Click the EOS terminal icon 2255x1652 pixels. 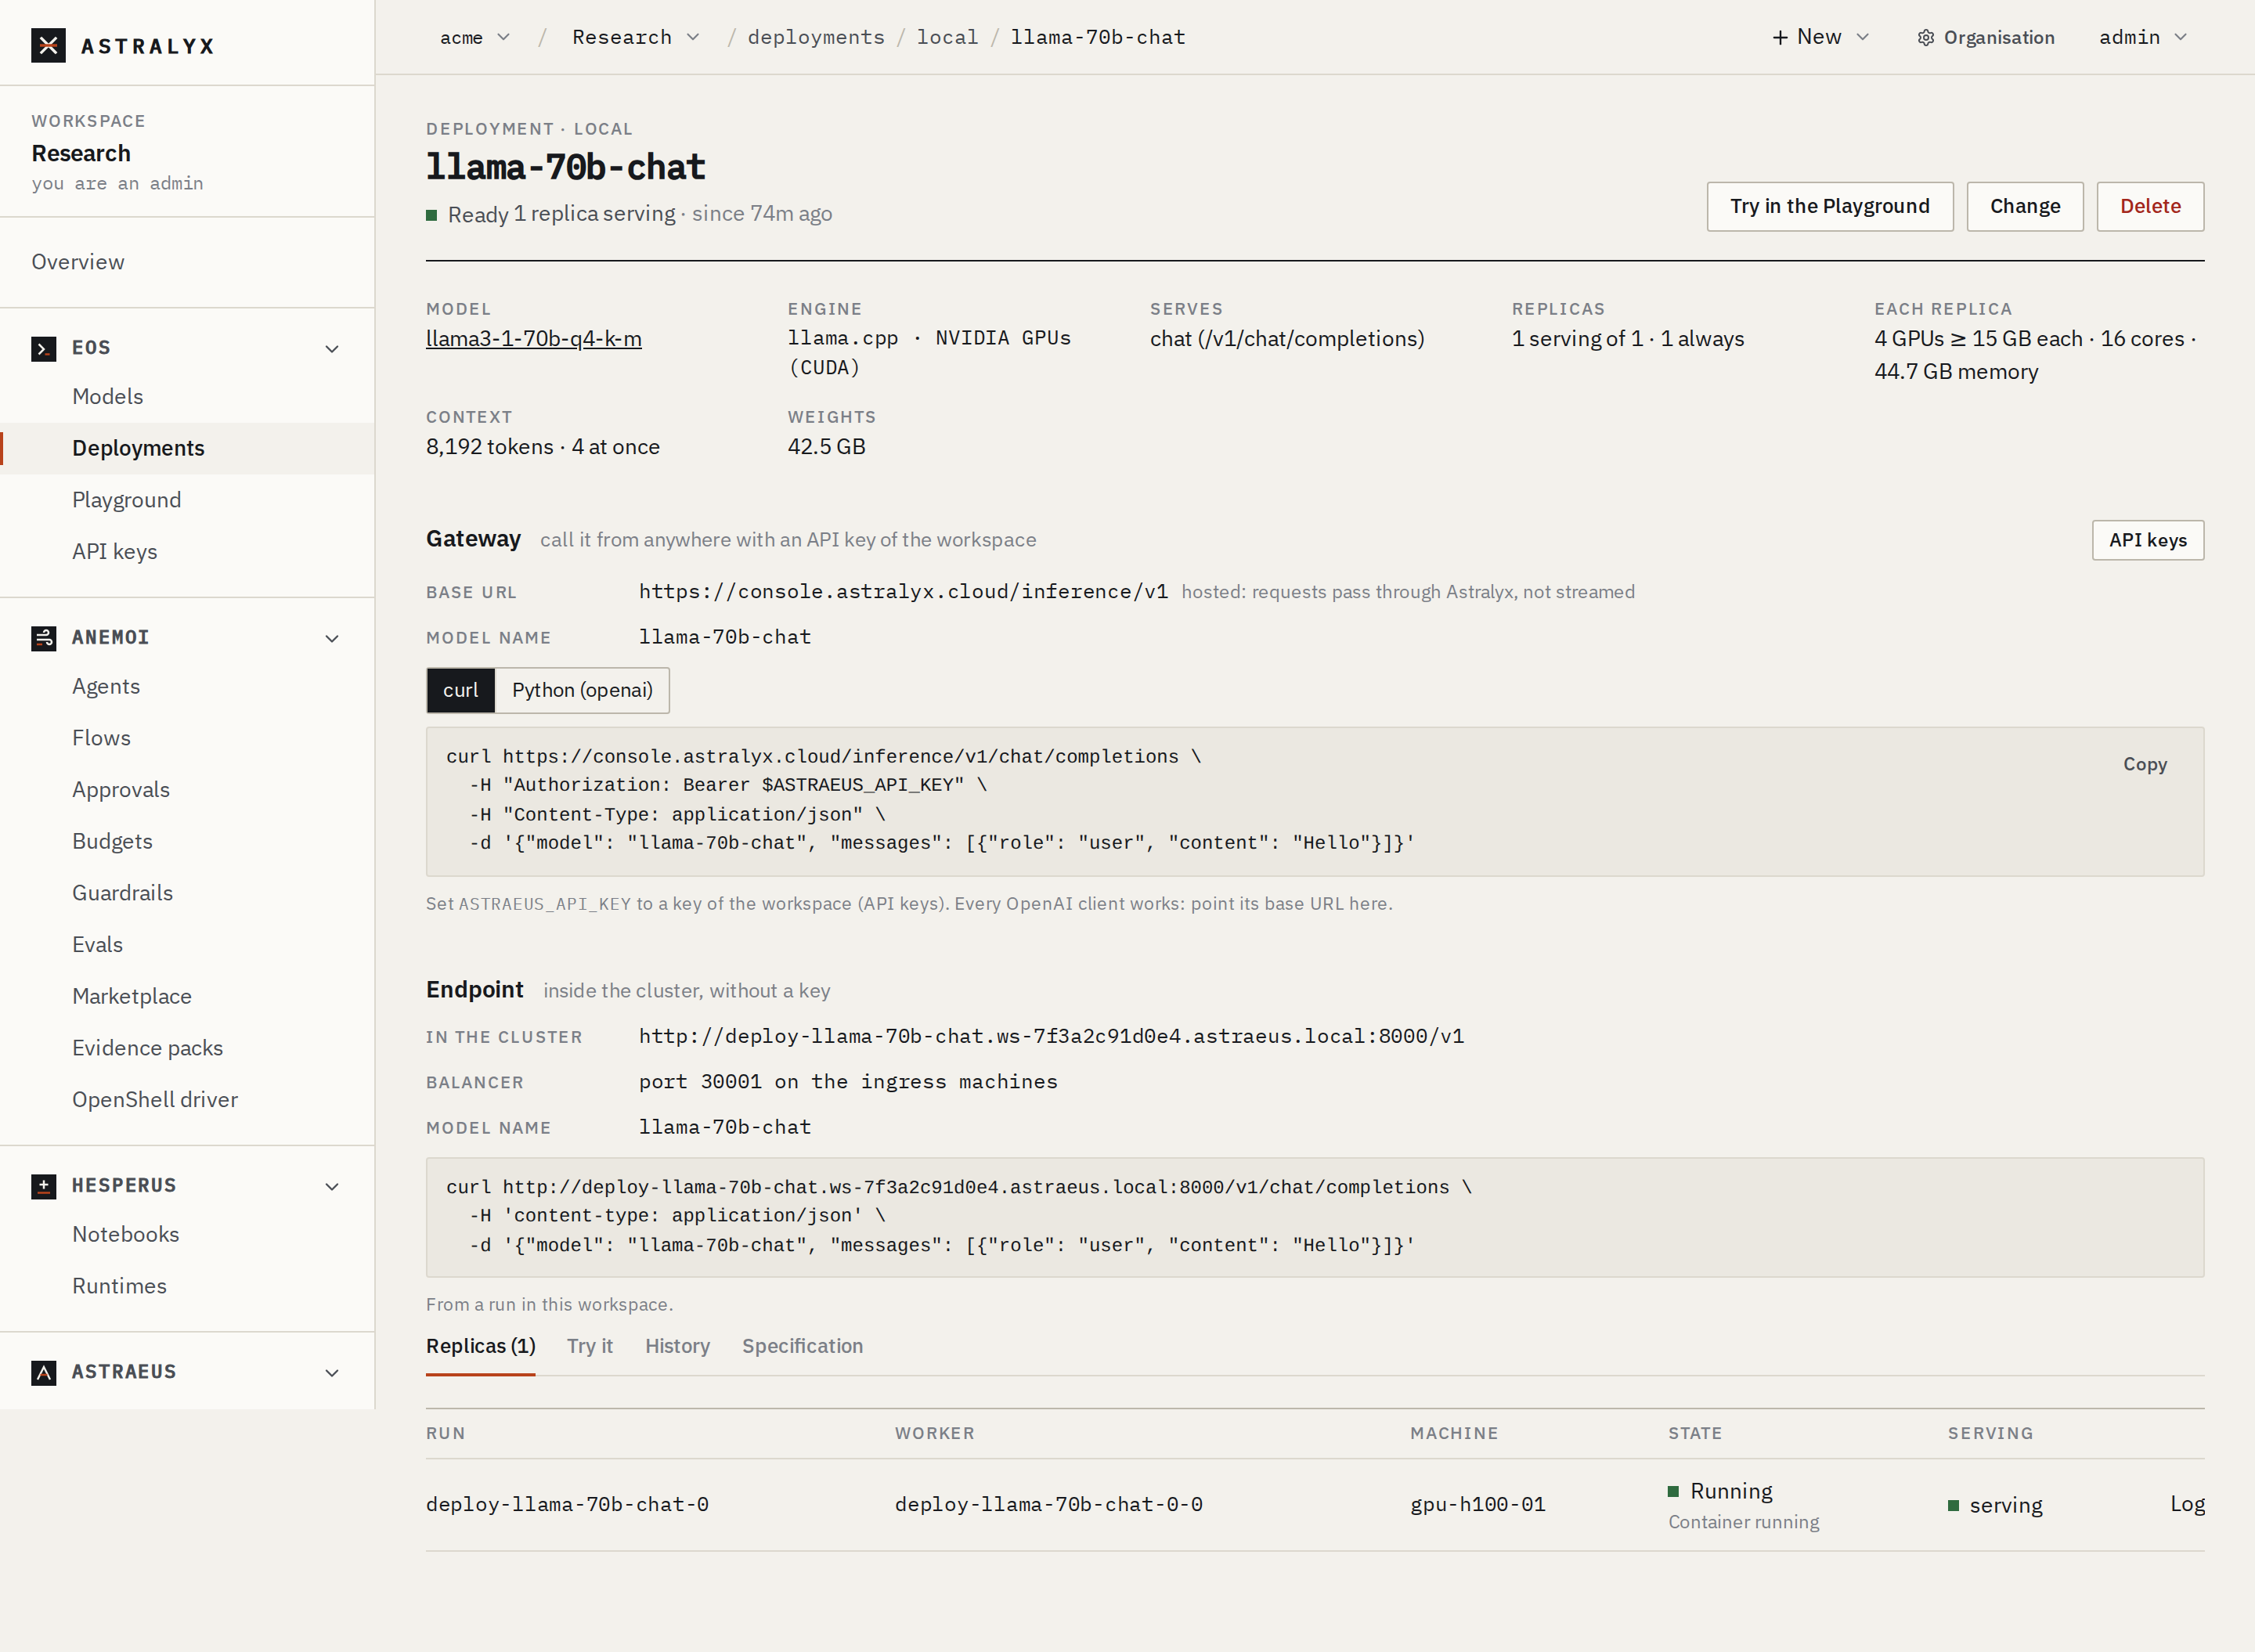coord(43,349)
